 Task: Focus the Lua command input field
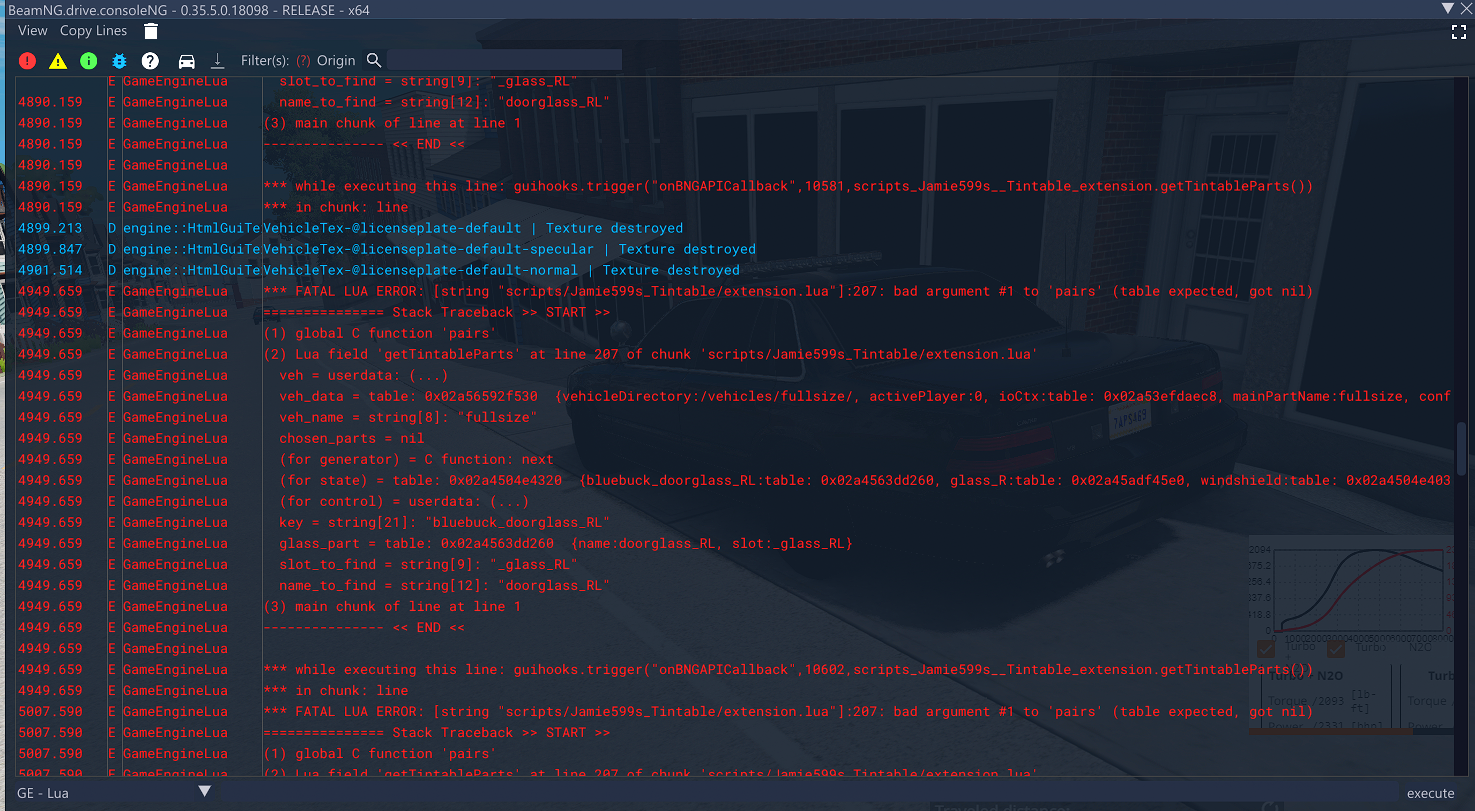tap(807, 793)
